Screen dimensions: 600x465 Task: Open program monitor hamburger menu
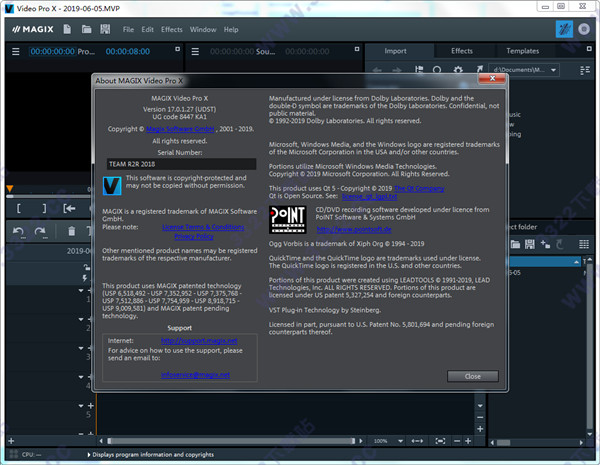[16, 51]
